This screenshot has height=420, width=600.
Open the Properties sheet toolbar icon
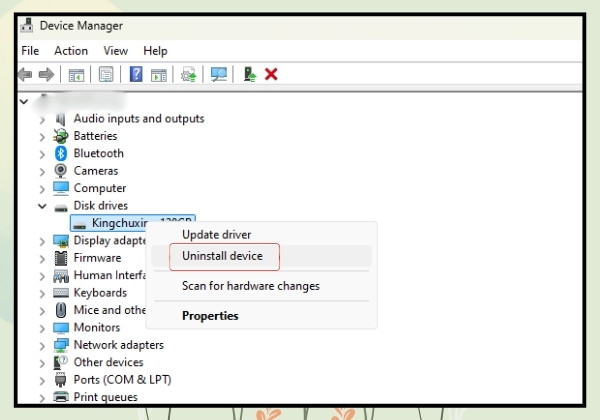(106, 74)
